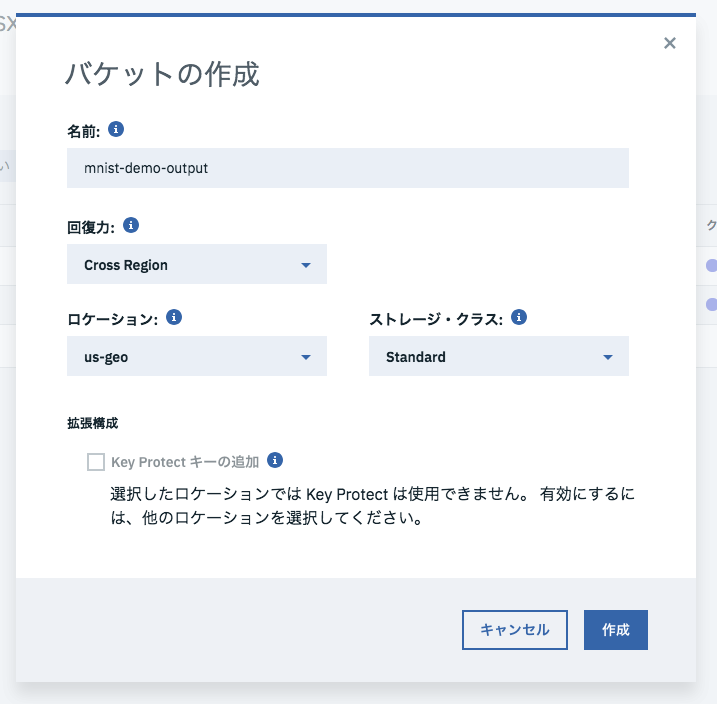Click the 作成 button to create bucket
This screenshot has height=704, width=717.
tap(616, 630)
